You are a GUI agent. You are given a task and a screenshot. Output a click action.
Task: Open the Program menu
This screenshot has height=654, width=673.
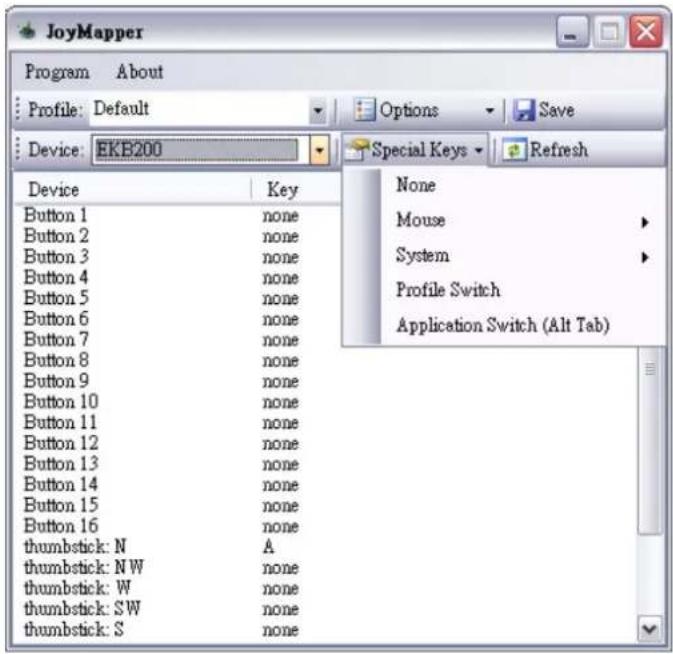(57, 72)
